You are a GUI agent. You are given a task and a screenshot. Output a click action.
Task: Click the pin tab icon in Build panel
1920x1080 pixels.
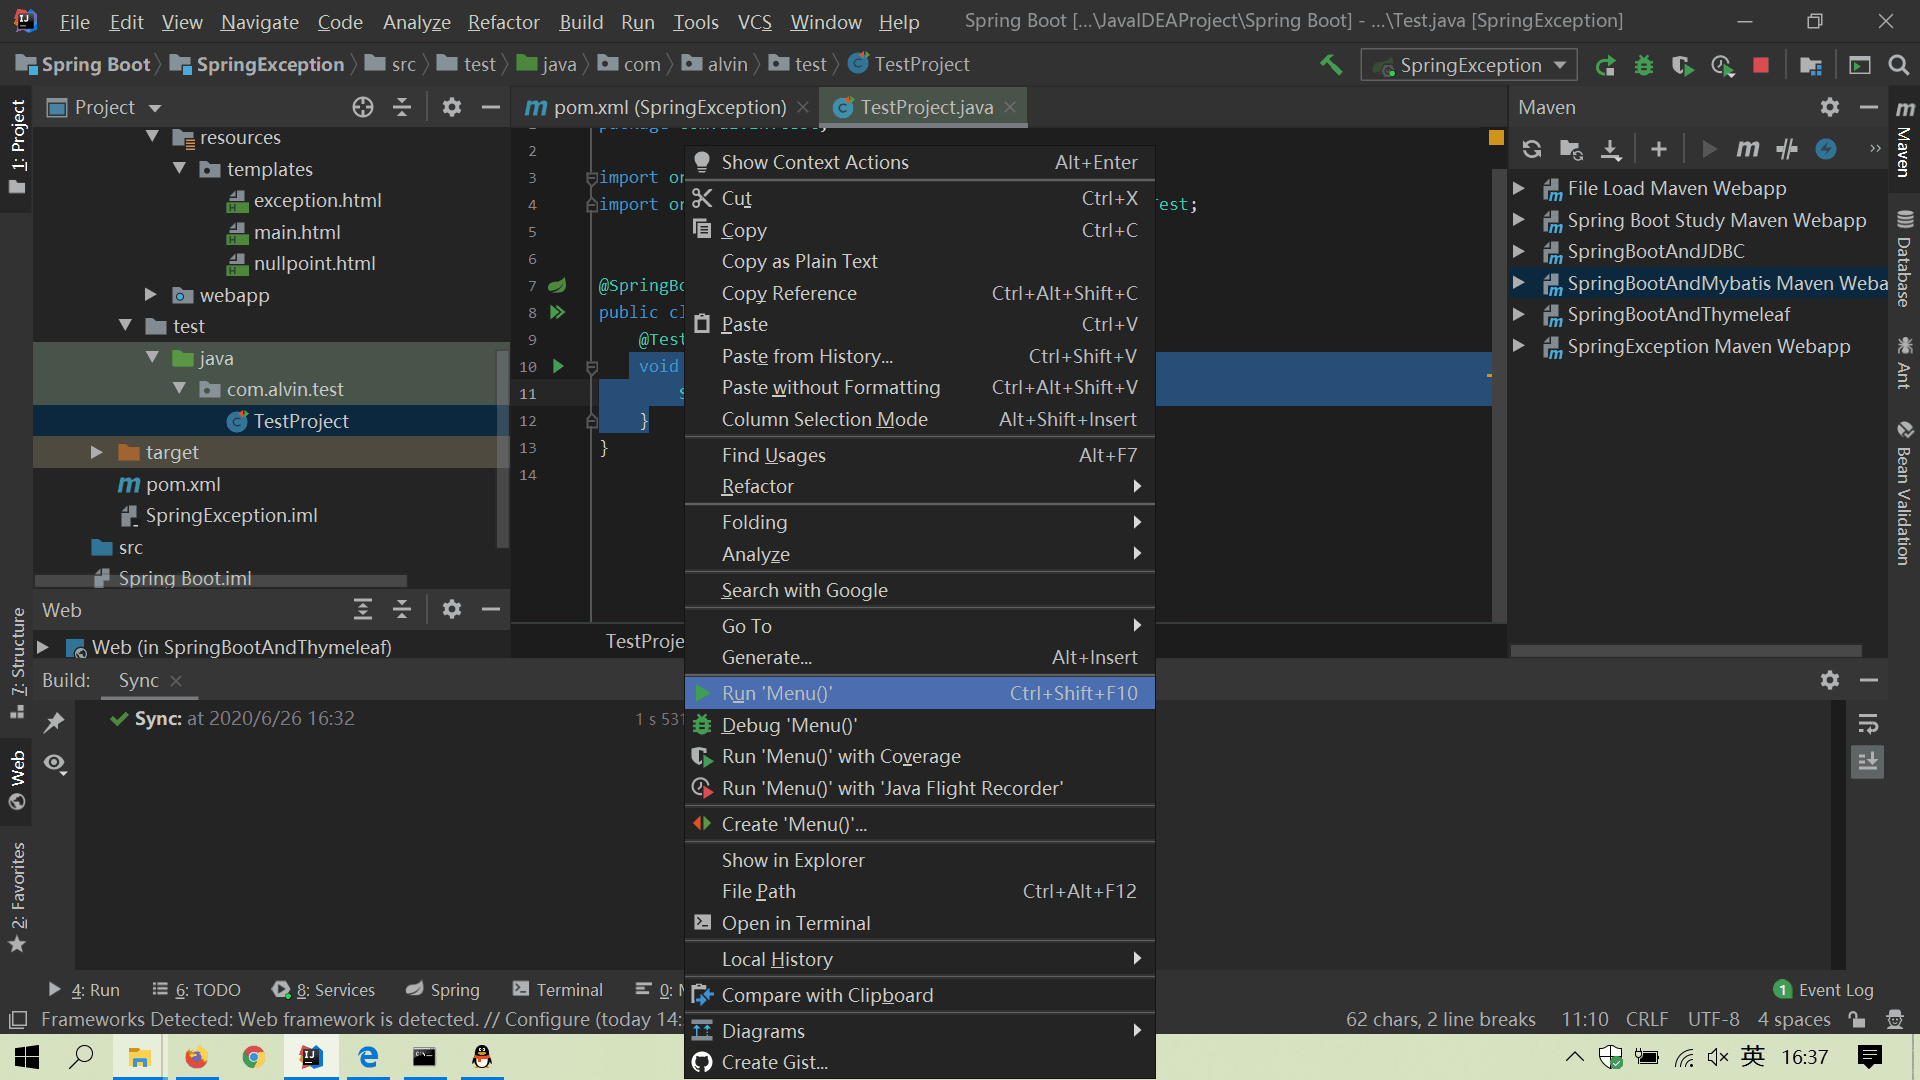tap(54, 722)
